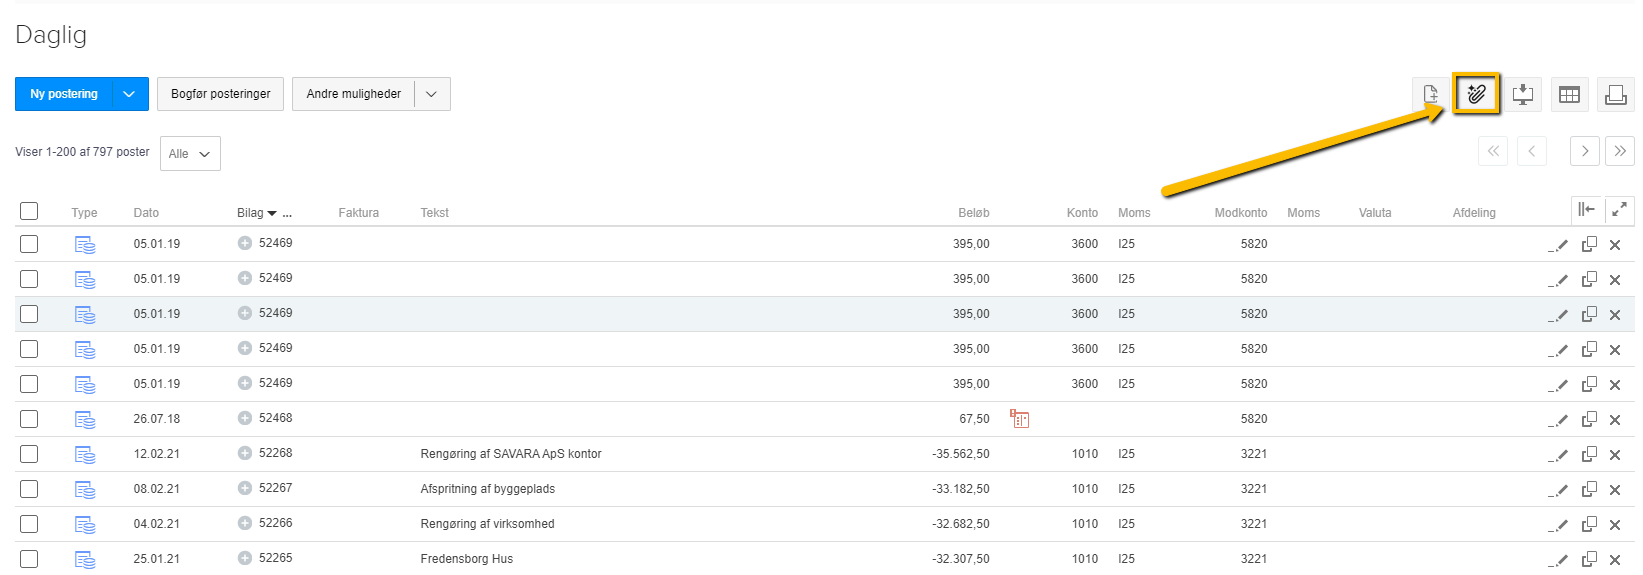Expand table to full screen
This screenshot has height=575, width=1643.
[1619, 209]
